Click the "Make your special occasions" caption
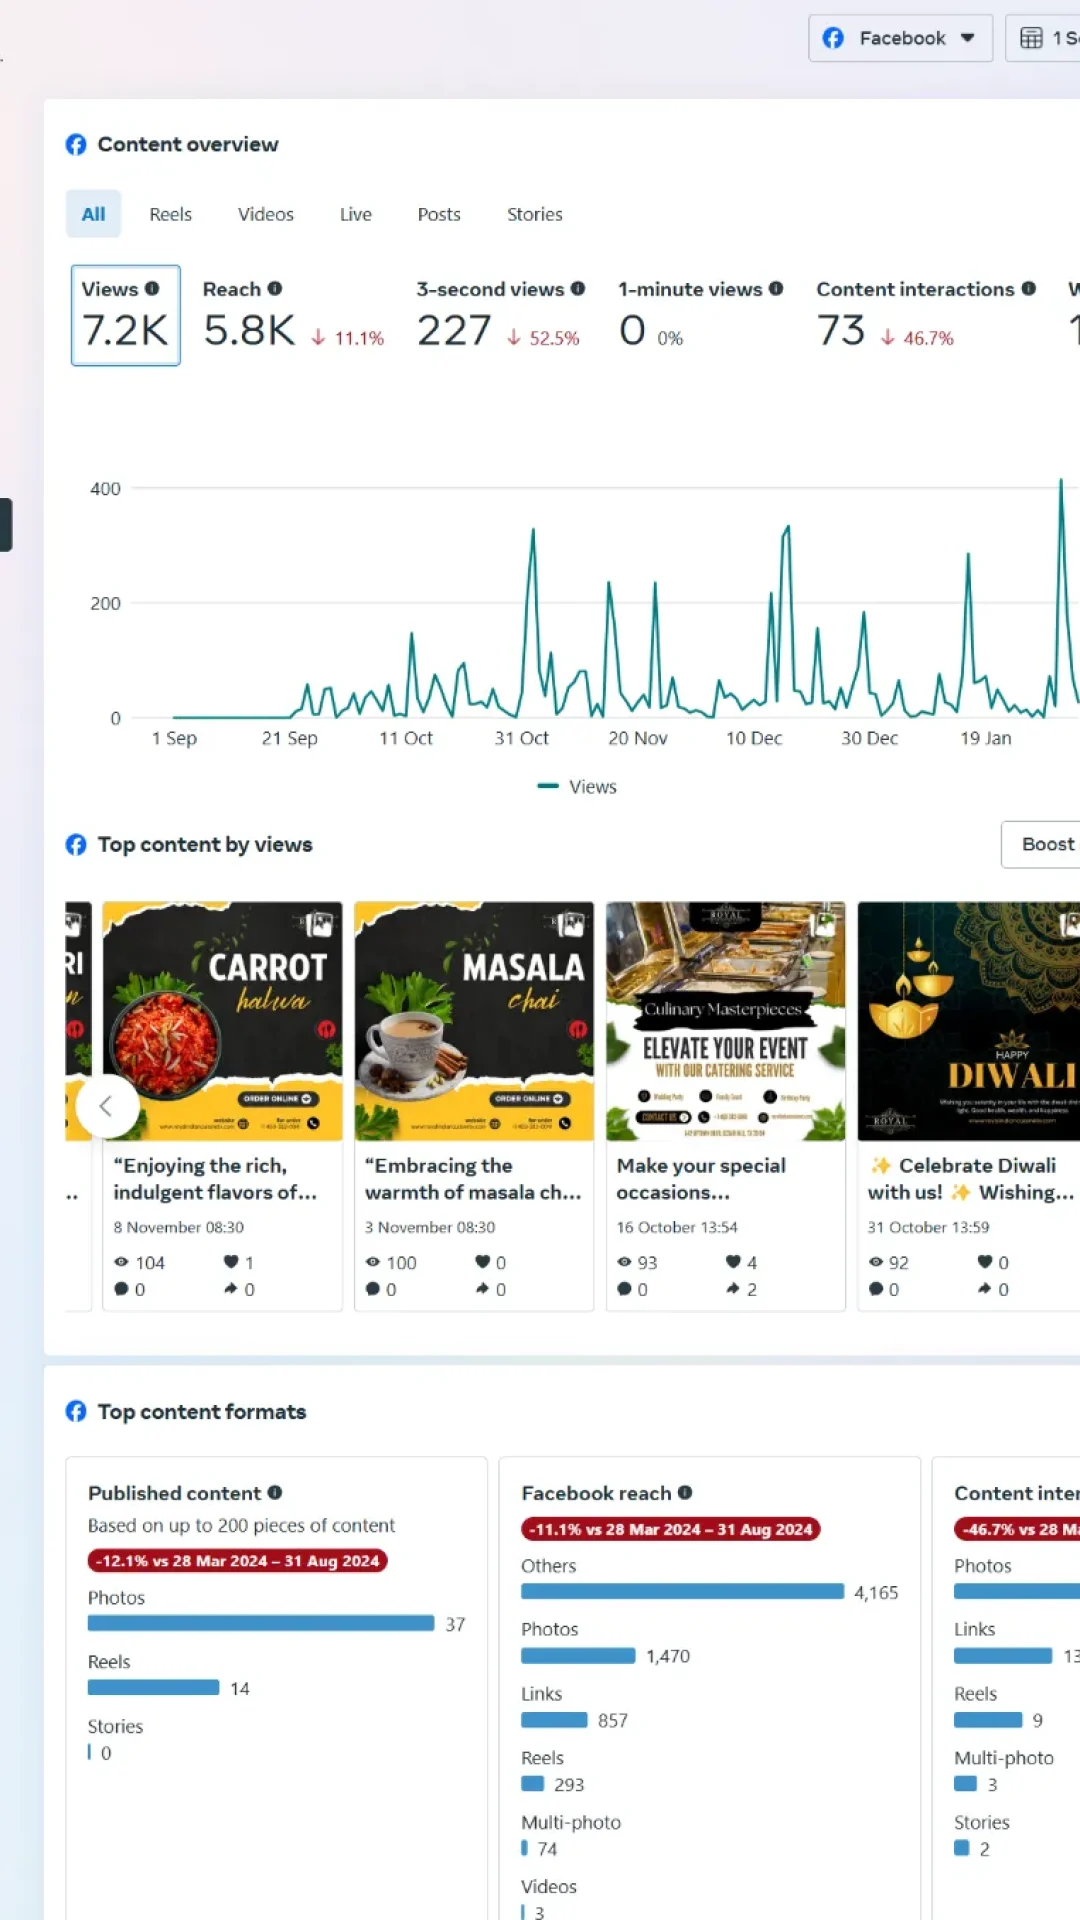 pos(701,1179)
